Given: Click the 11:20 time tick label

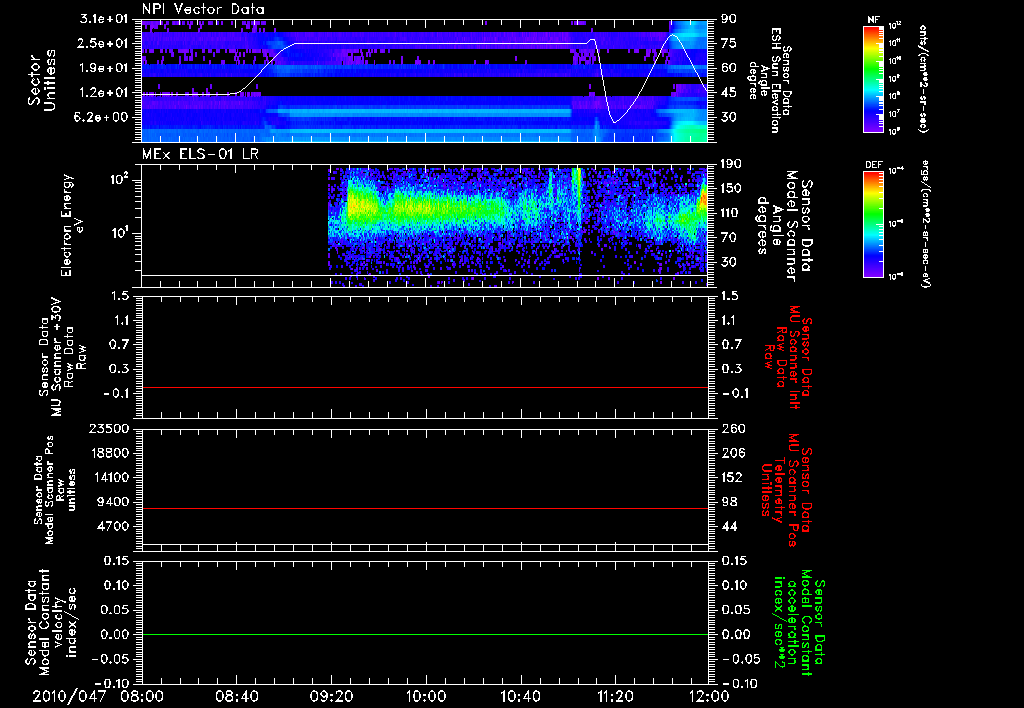Looking at the screenshot, I should 615,696.
